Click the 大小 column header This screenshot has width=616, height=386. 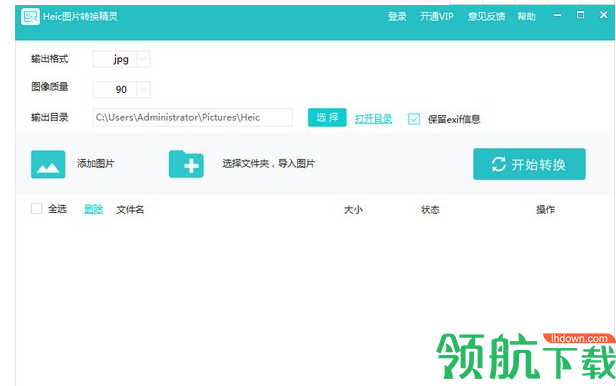pos(353,210)
